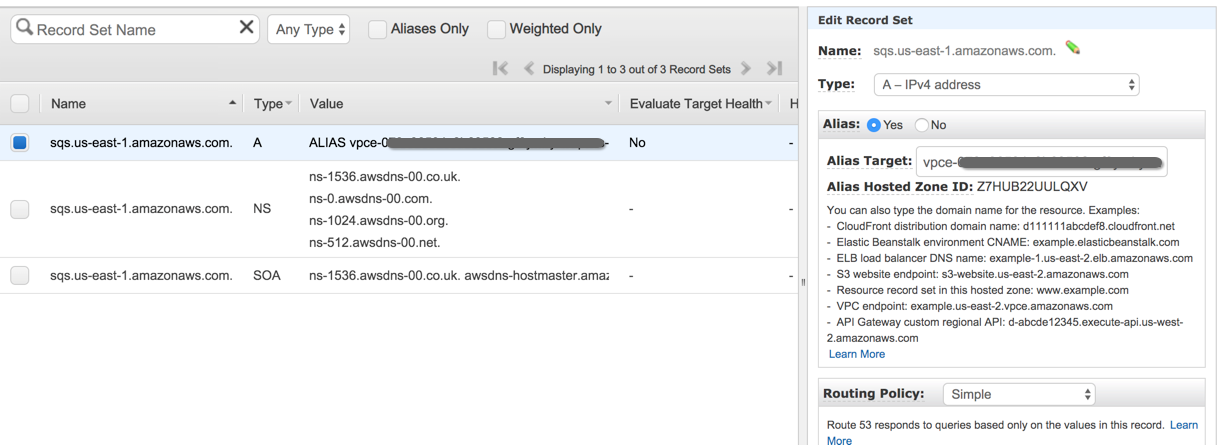Open the record Type dropdown
The image size is (1220, 445).
[x=1006, y=86]
